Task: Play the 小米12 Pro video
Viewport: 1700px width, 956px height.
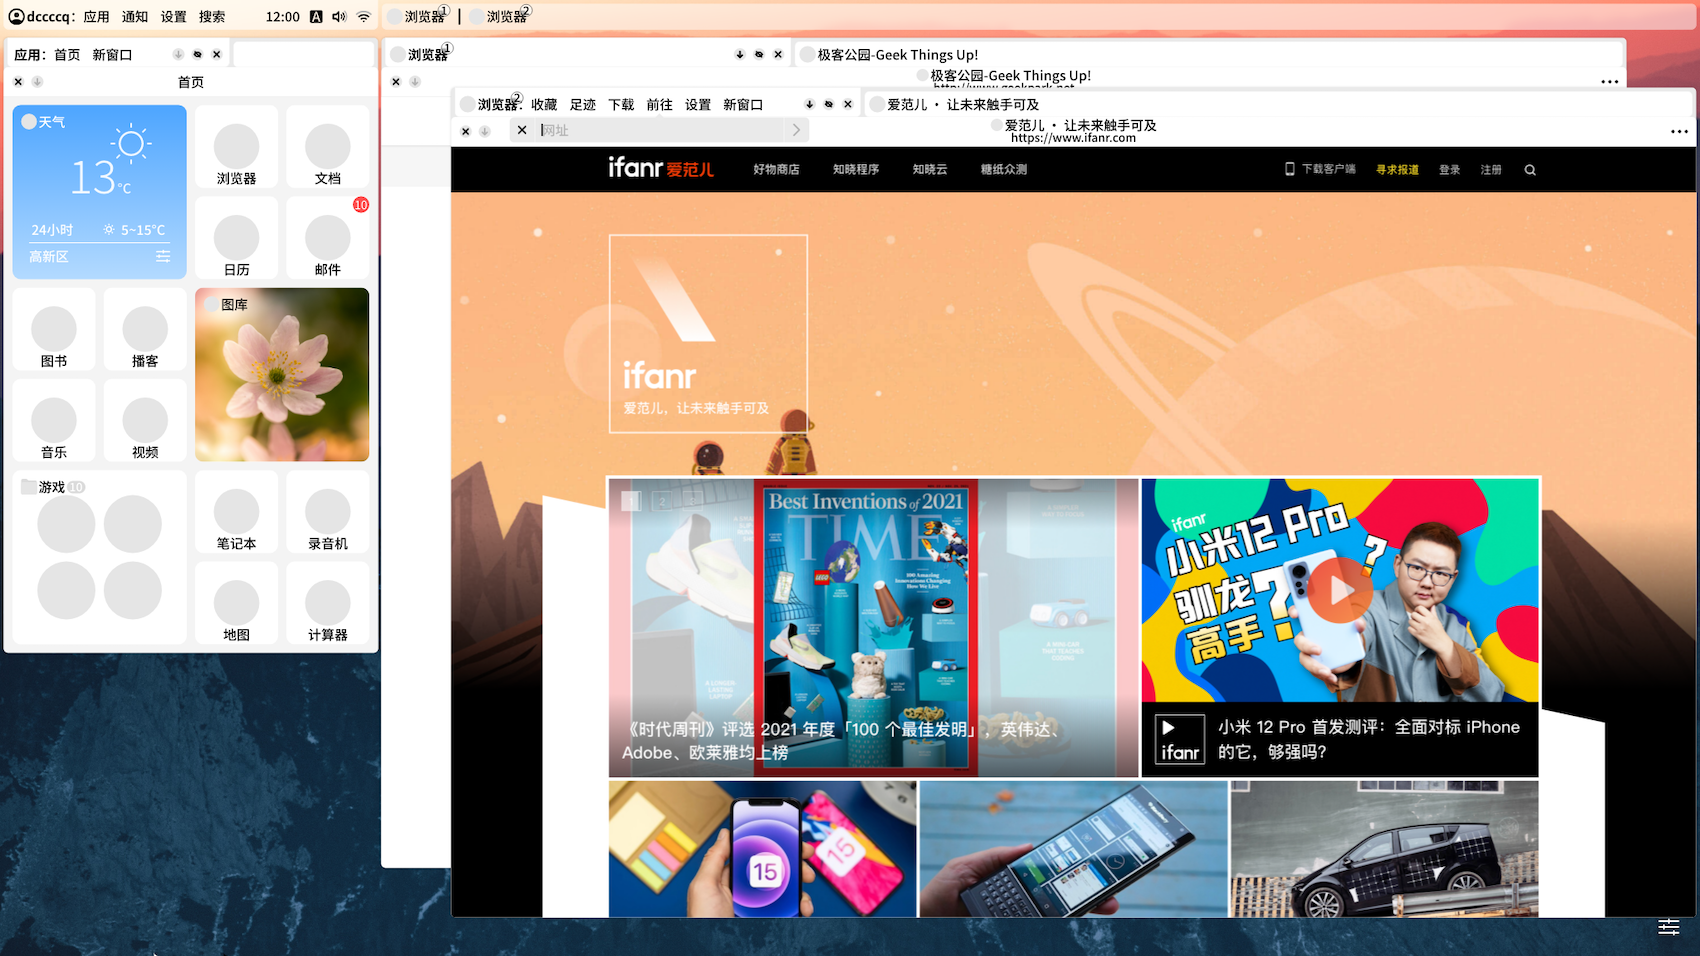Action: point(1340,590)
